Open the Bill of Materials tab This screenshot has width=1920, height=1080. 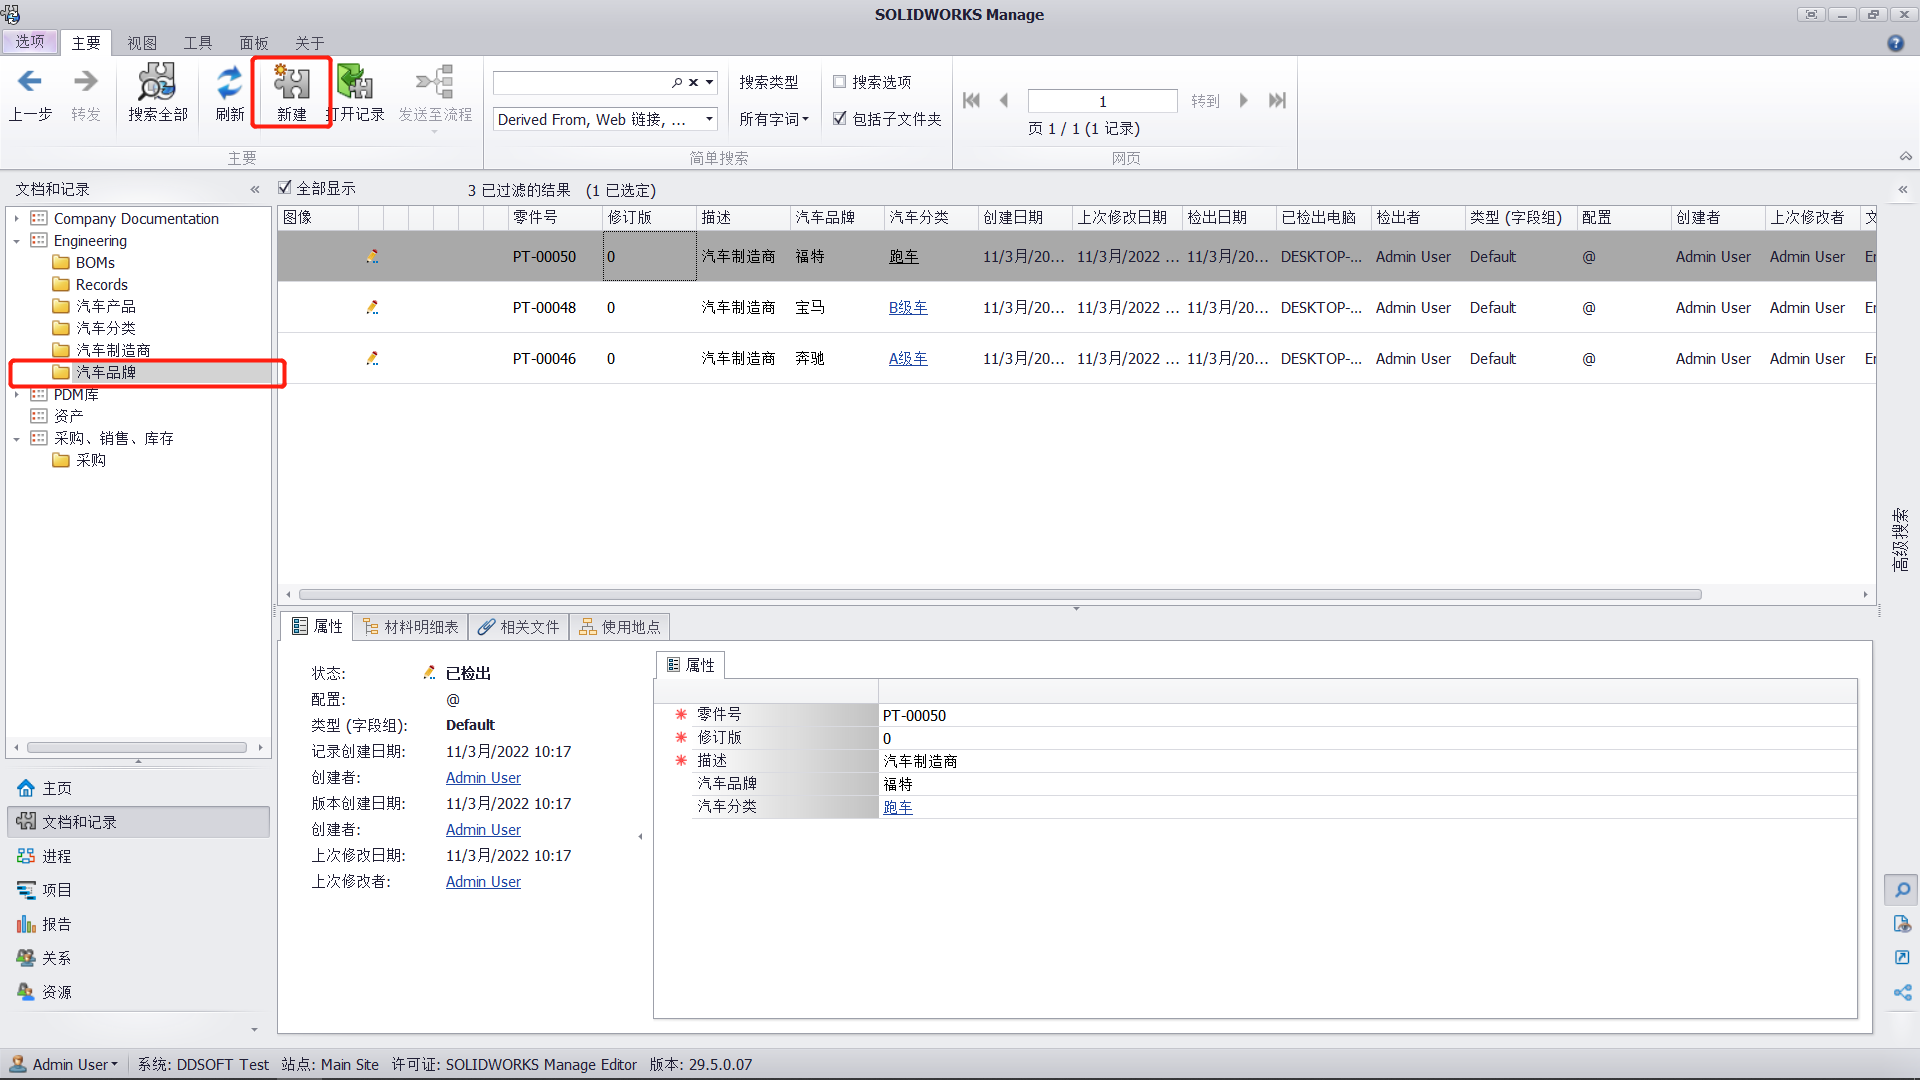(411, 627)
